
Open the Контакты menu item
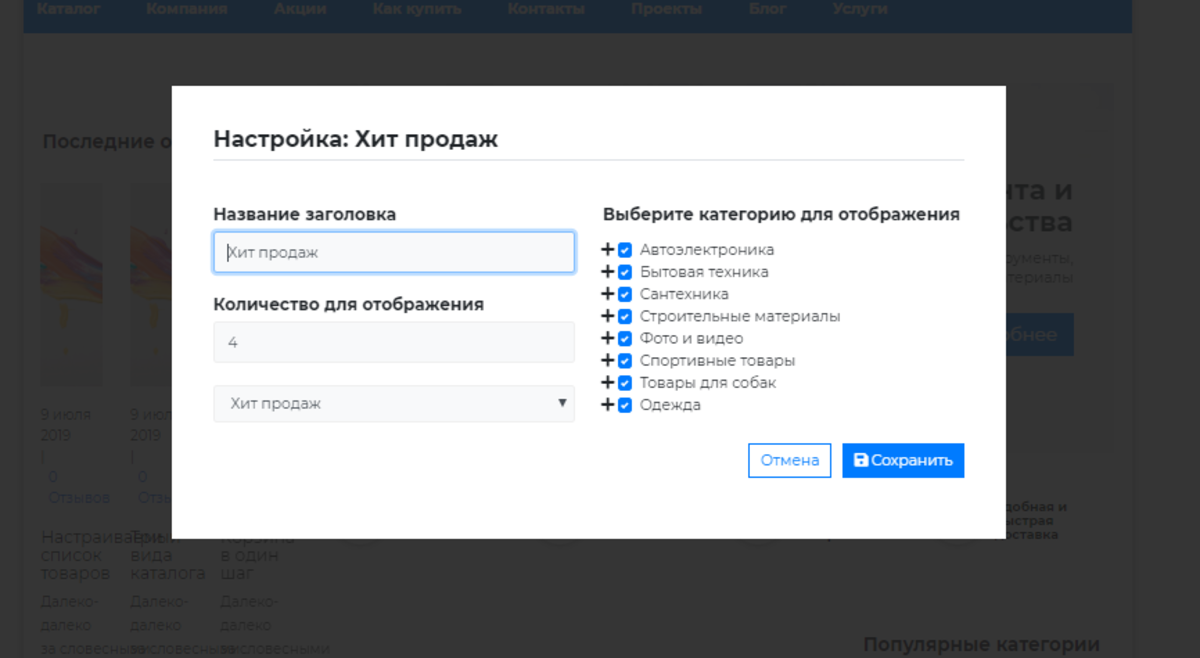pyautogui.click(x=546, y=9)
